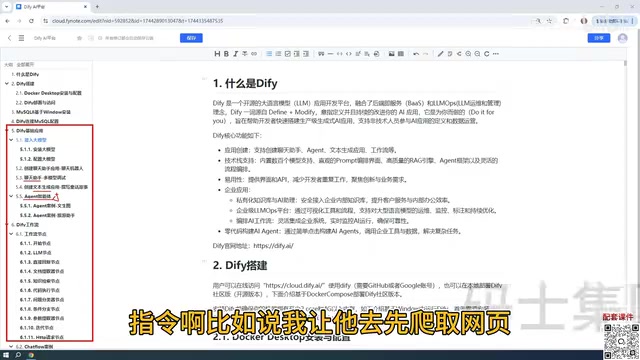Click 分享 blue share button
The height and width of the screenshot is (360, 640).
[599, 38]
